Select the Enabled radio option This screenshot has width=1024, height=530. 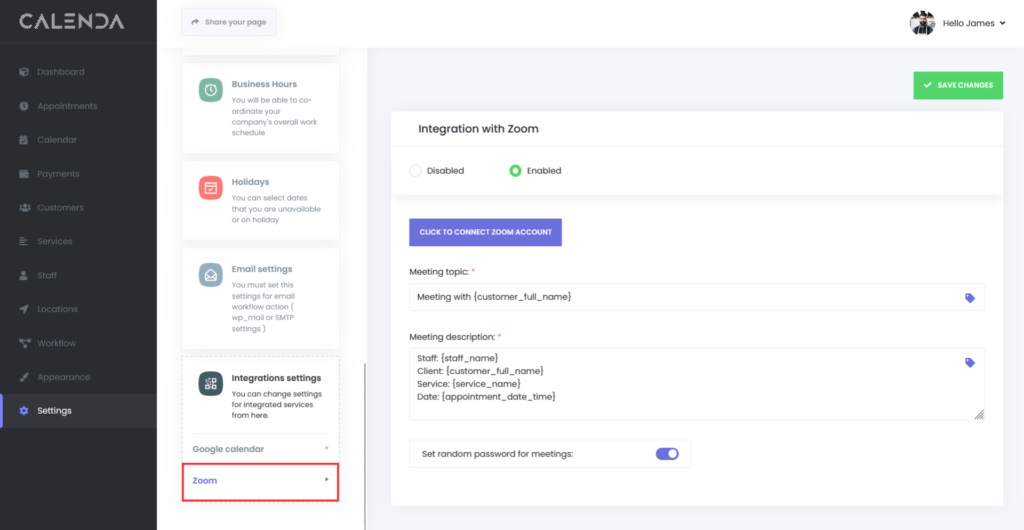[515, 171]
